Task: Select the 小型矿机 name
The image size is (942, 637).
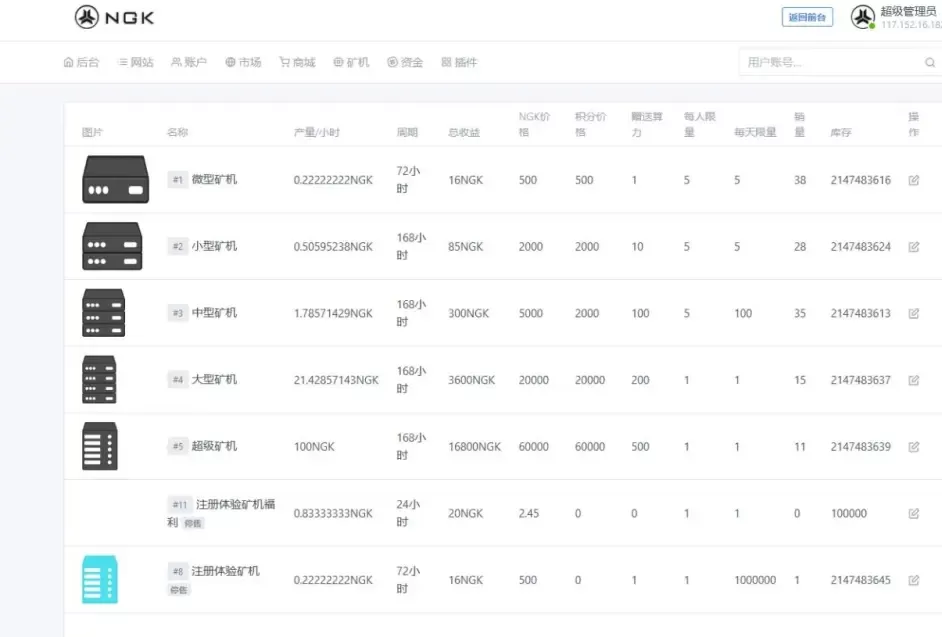Action: (214, 246)
